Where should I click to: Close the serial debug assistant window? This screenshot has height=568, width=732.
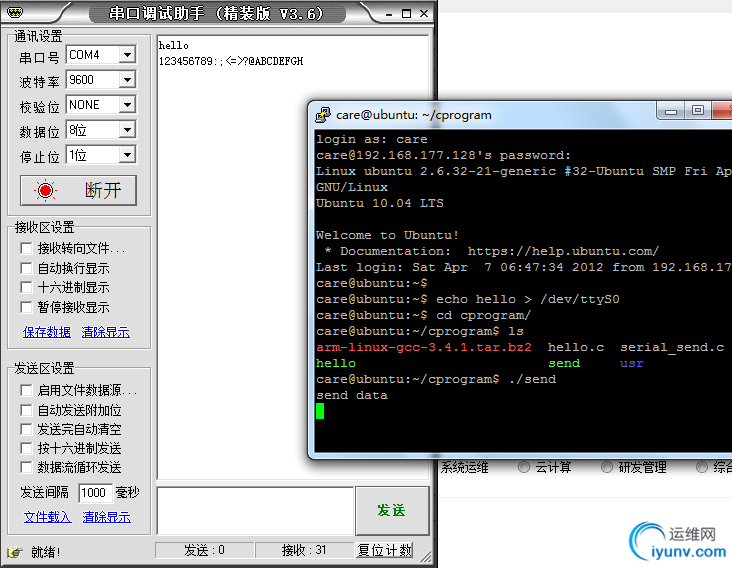click(x=424, y=14)
